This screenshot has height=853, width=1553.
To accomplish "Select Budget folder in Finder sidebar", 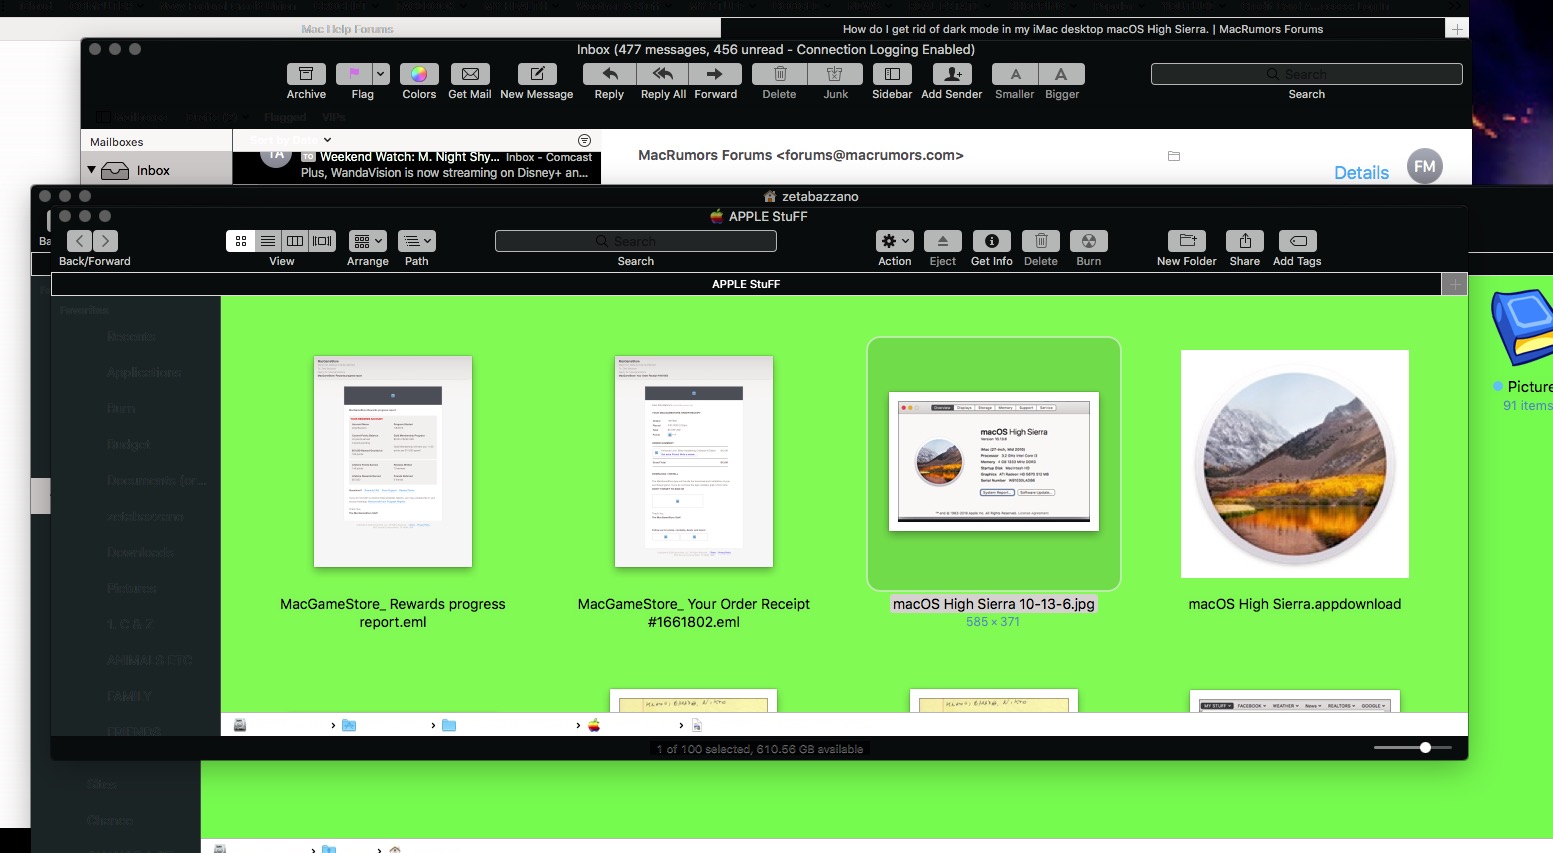I will point(129,444).
